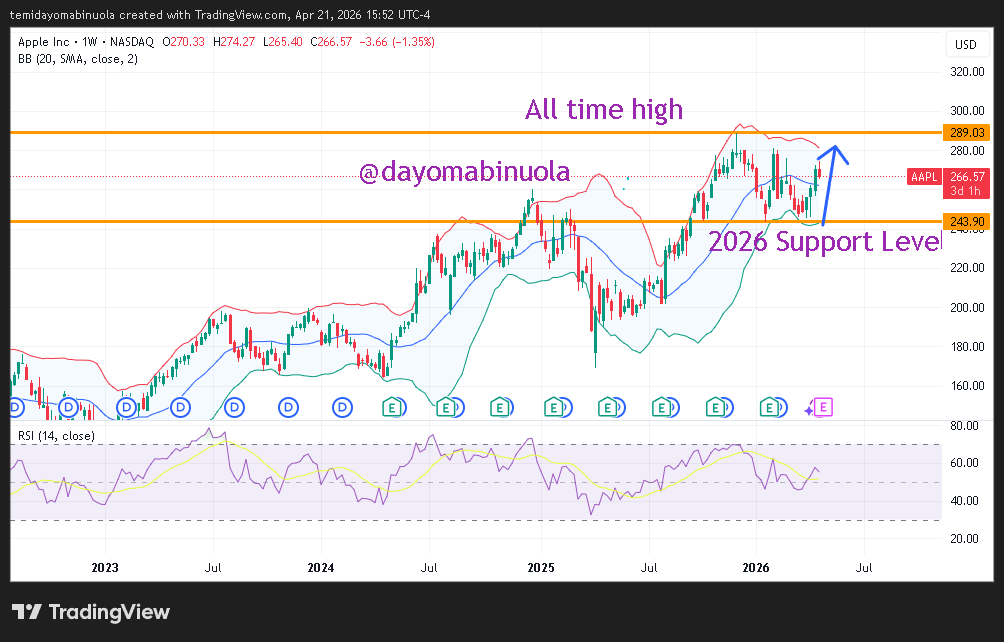Image resolution: width=1004 pixels, height=642 pixels.
Task: Click the close value C266.57
Action: 331,42
